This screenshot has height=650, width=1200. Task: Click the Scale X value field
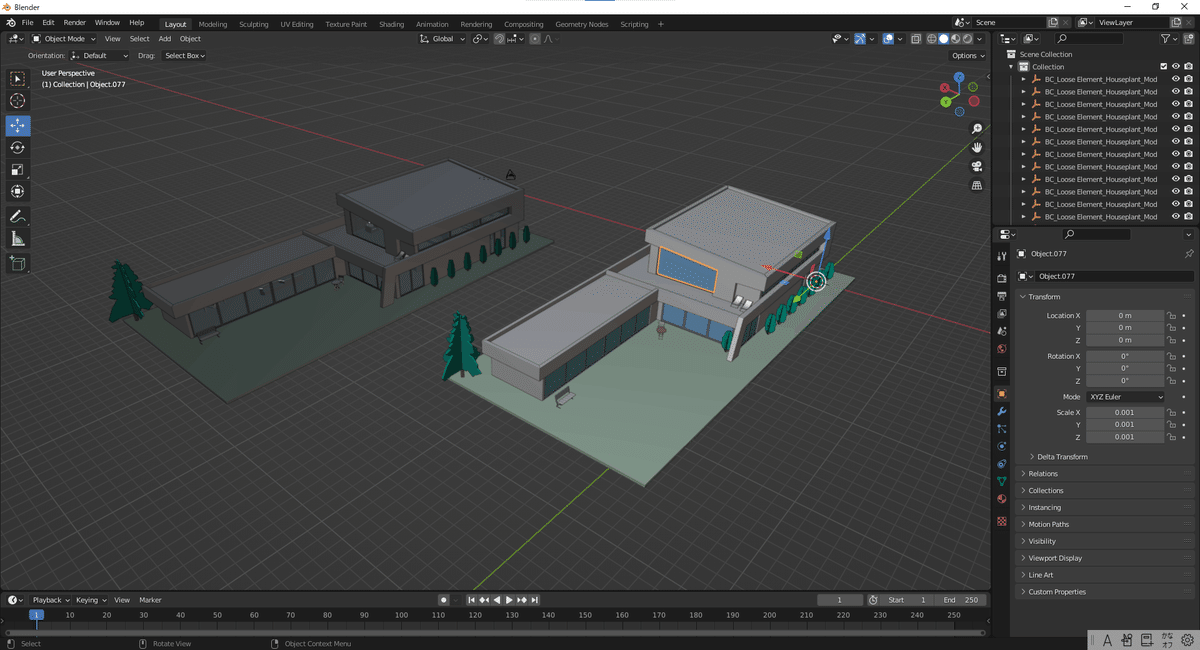point(1125,413)
